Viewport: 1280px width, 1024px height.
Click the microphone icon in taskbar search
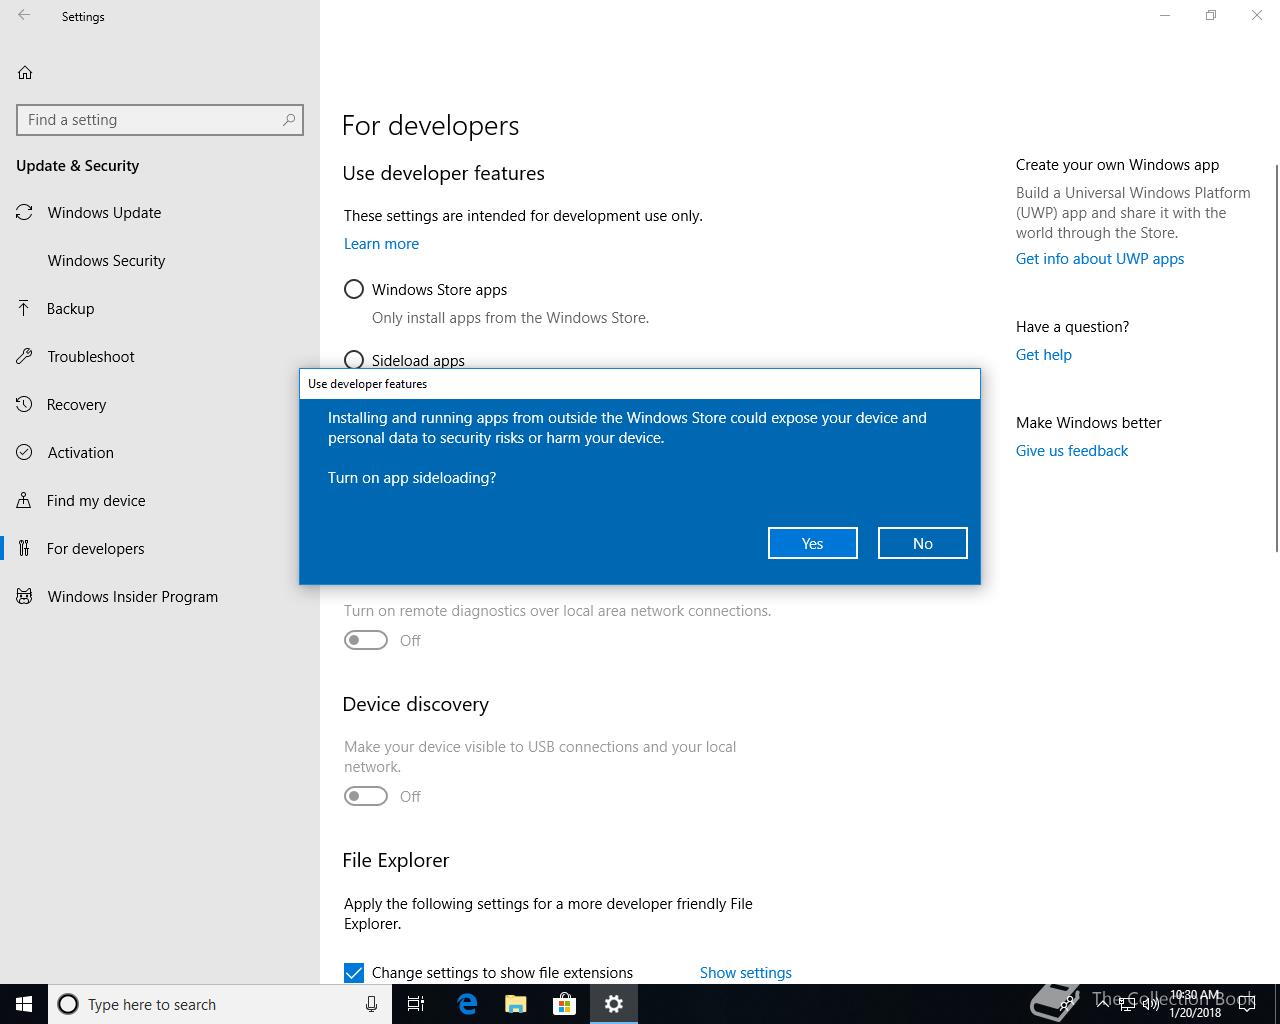371,1004
